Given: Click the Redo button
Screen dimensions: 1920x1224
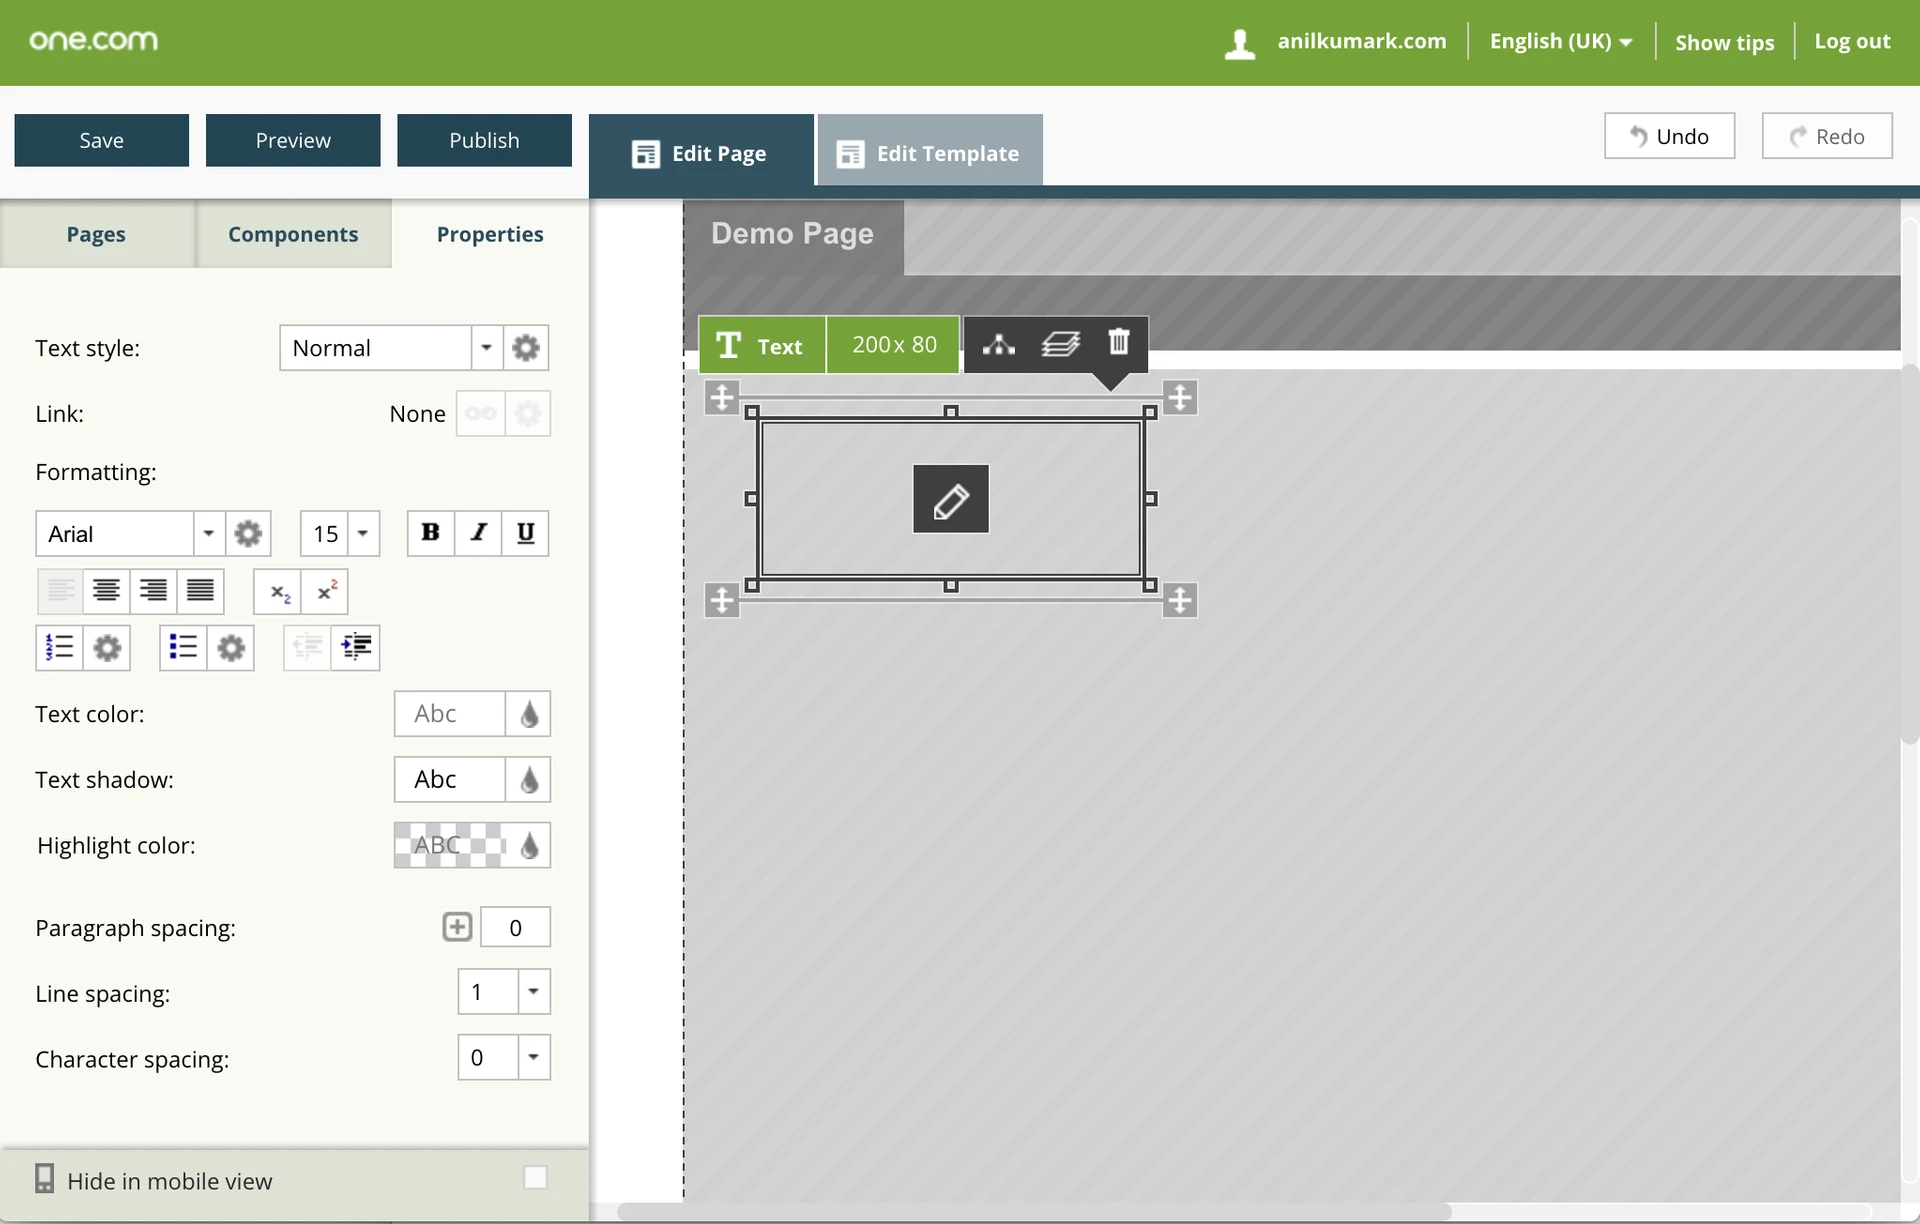Looking at the screenshot, I should point(1827,136).
